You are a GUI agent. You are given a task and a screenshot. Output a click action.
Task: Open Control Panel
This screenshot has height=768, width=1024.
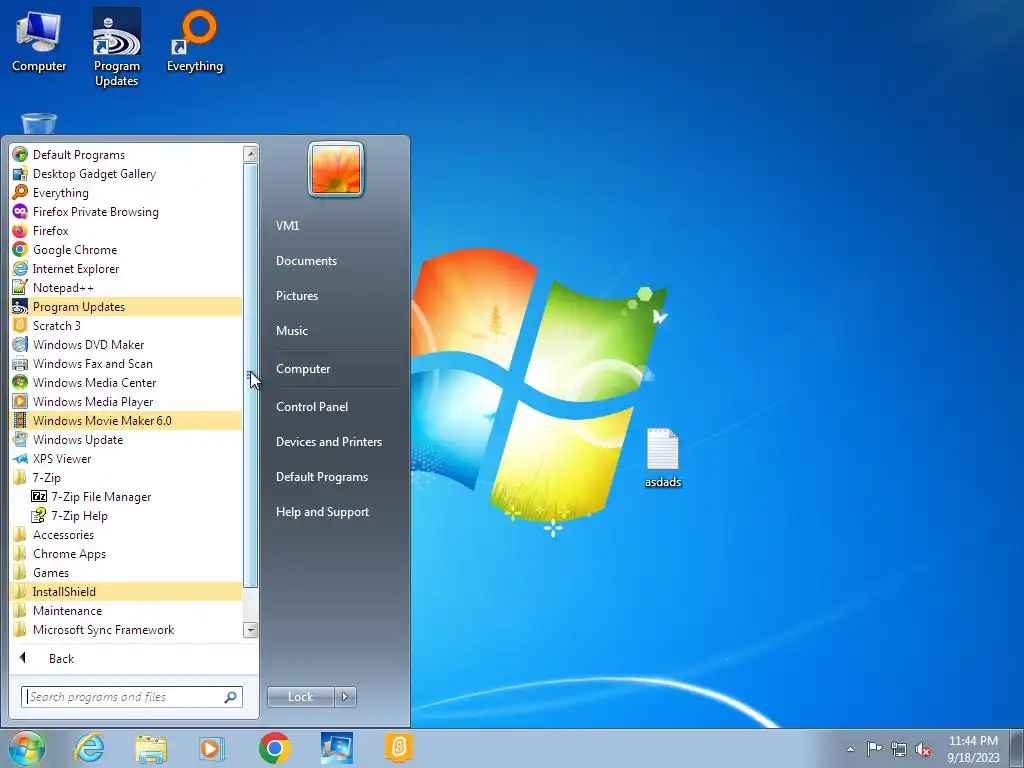point(336,406)
